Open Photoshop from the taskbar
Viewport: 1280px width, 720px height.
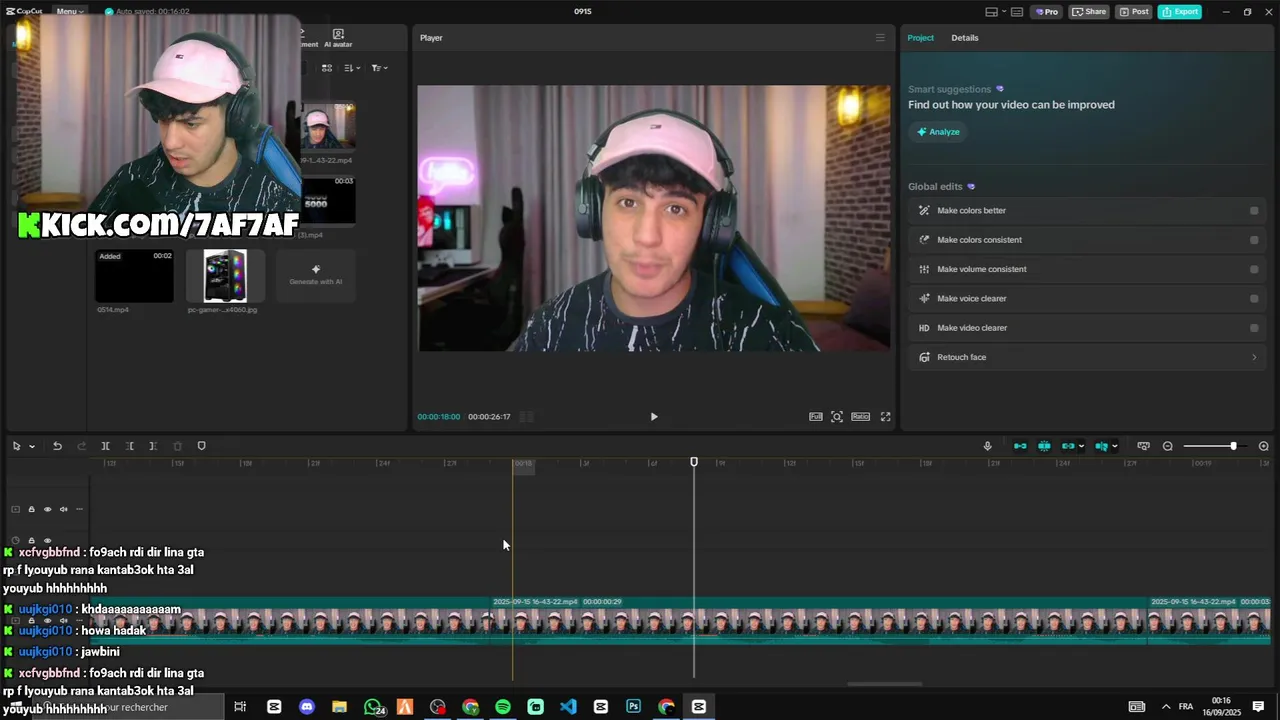tap(633, 707)
